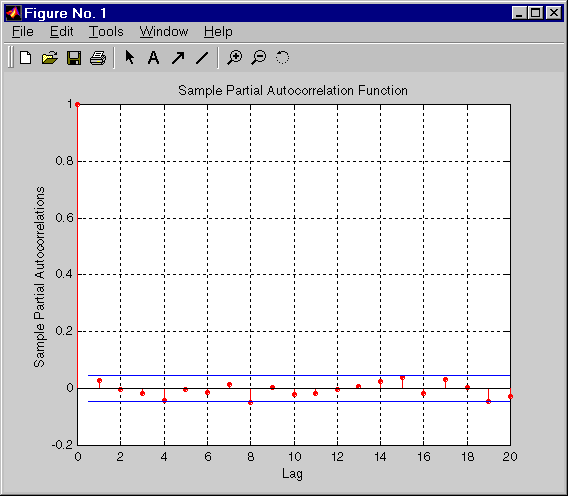Enable the Zoom In magnifier tool
This screenshot has height=501, width=570.
click(234, 57)
